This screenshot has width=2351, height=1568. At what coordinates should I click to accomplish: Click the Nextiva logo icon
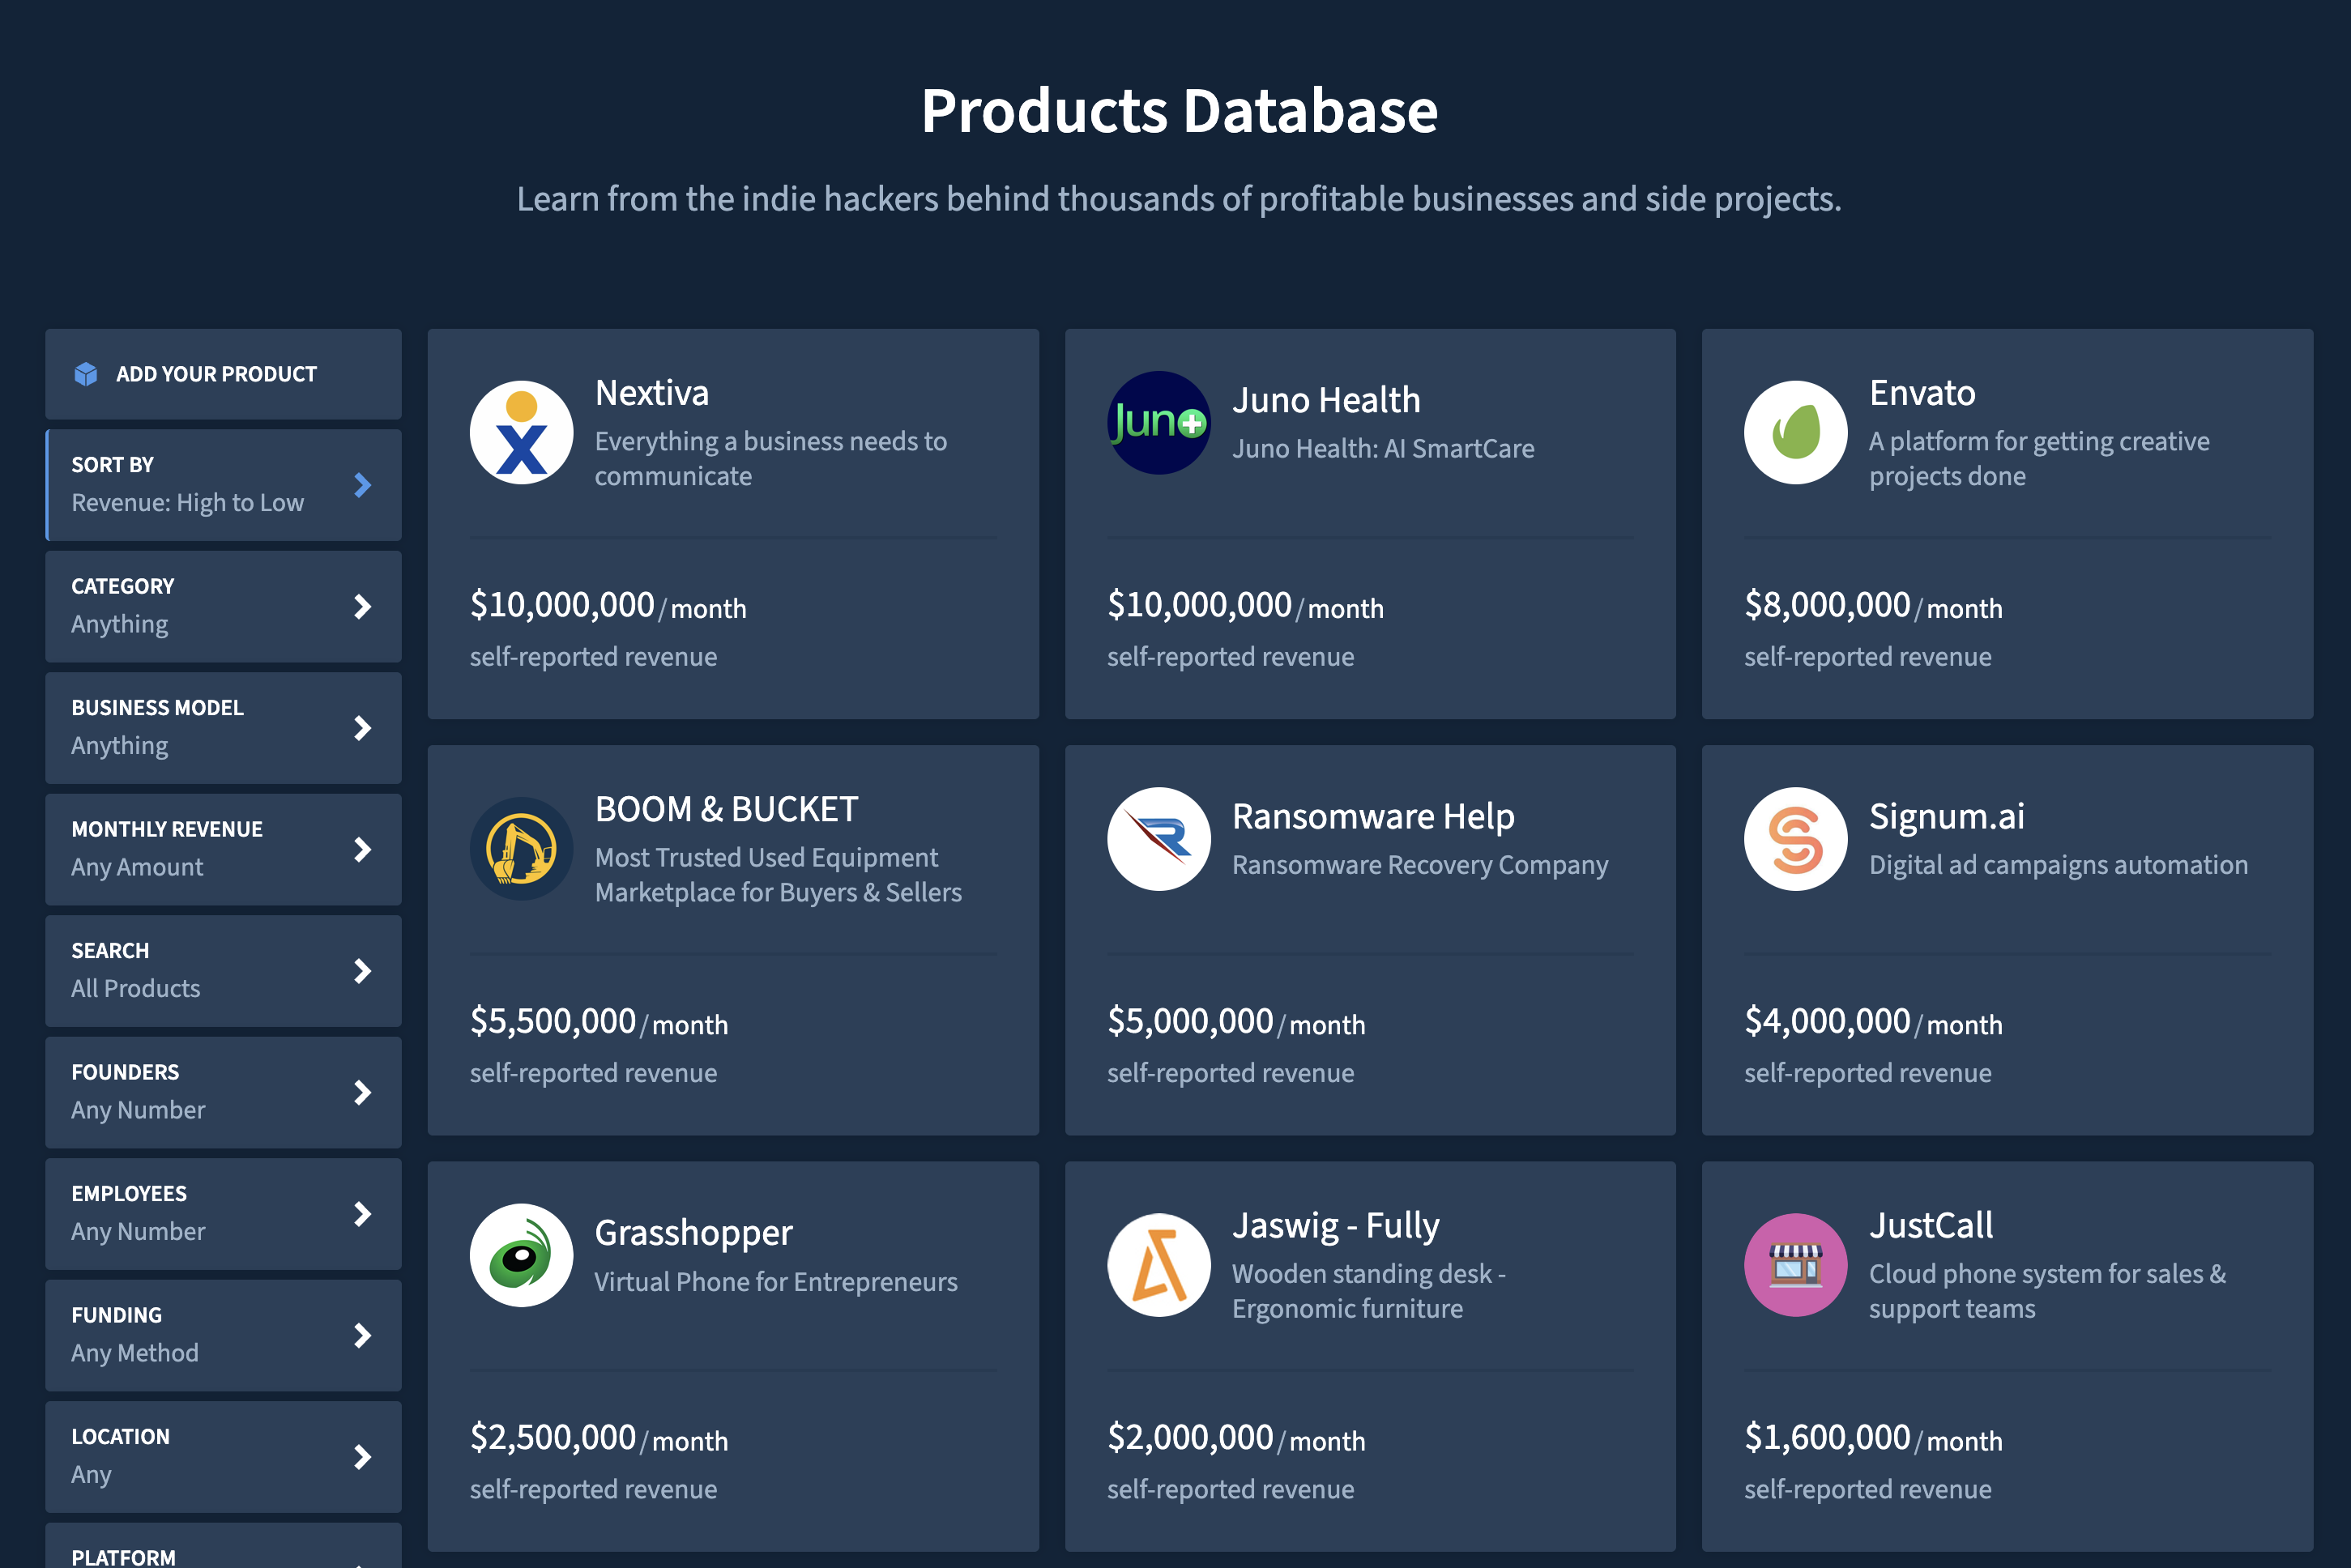[521, 432]
